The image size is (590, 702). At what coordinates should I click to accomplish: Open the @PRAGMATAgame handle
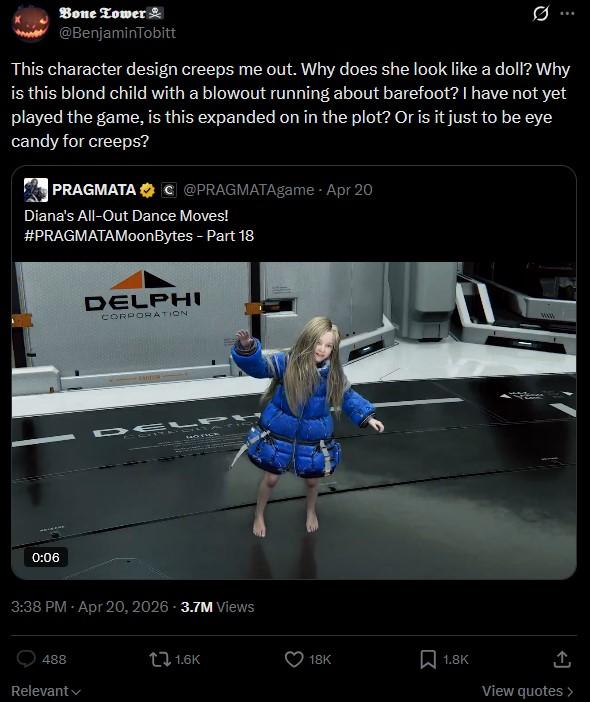pos(249,190)
